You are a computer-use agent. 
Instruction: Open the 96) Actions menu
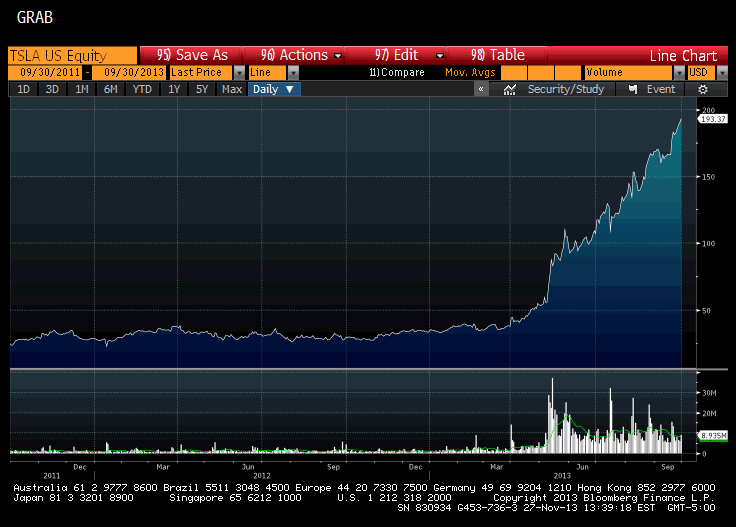click(293, 55)
